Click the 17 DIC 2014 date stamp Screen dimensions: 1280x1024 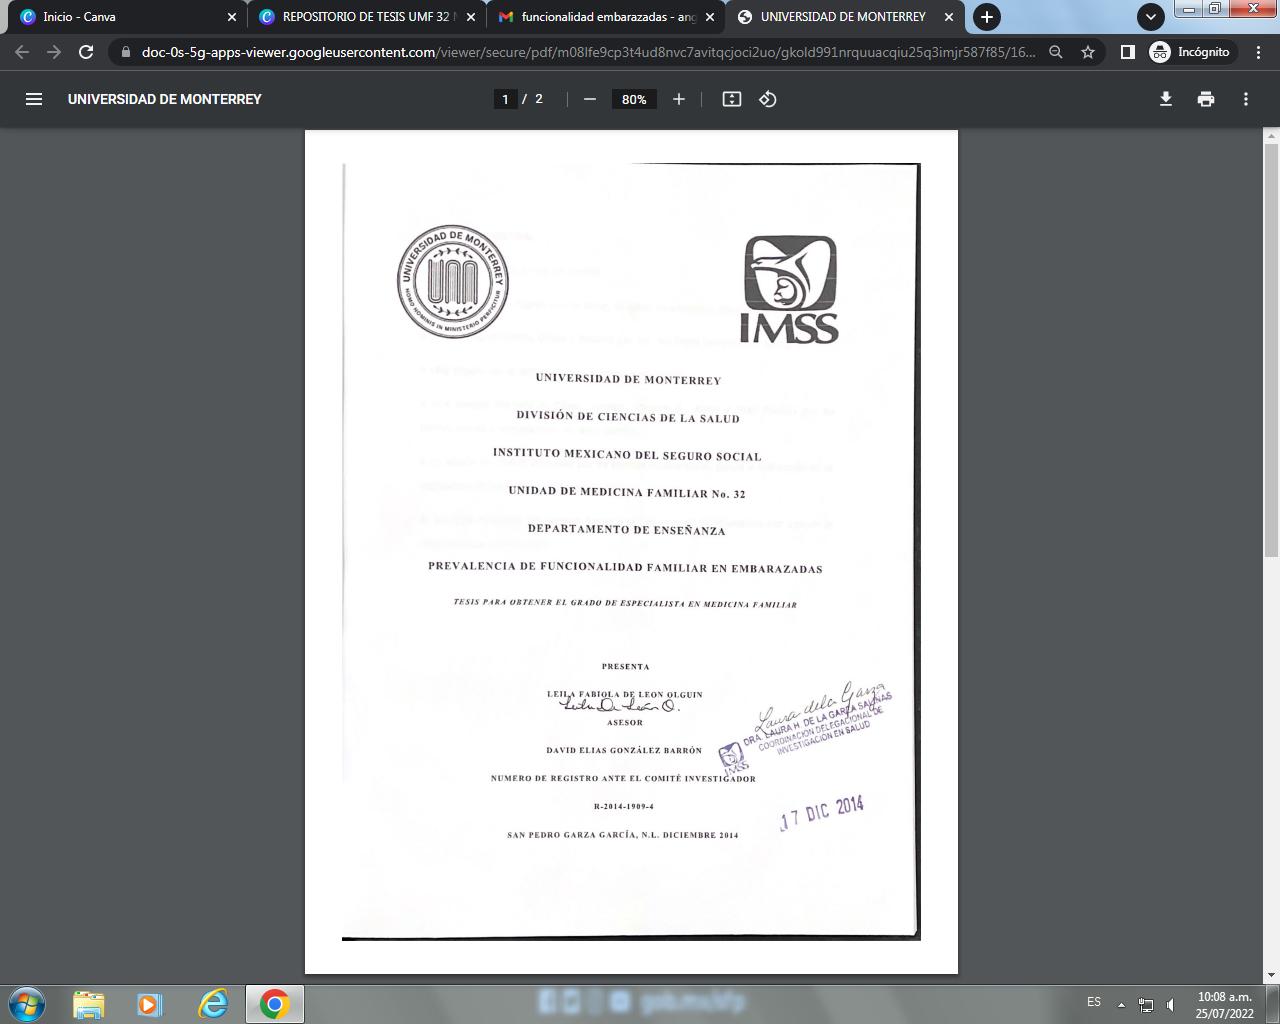tap(822, 814)
